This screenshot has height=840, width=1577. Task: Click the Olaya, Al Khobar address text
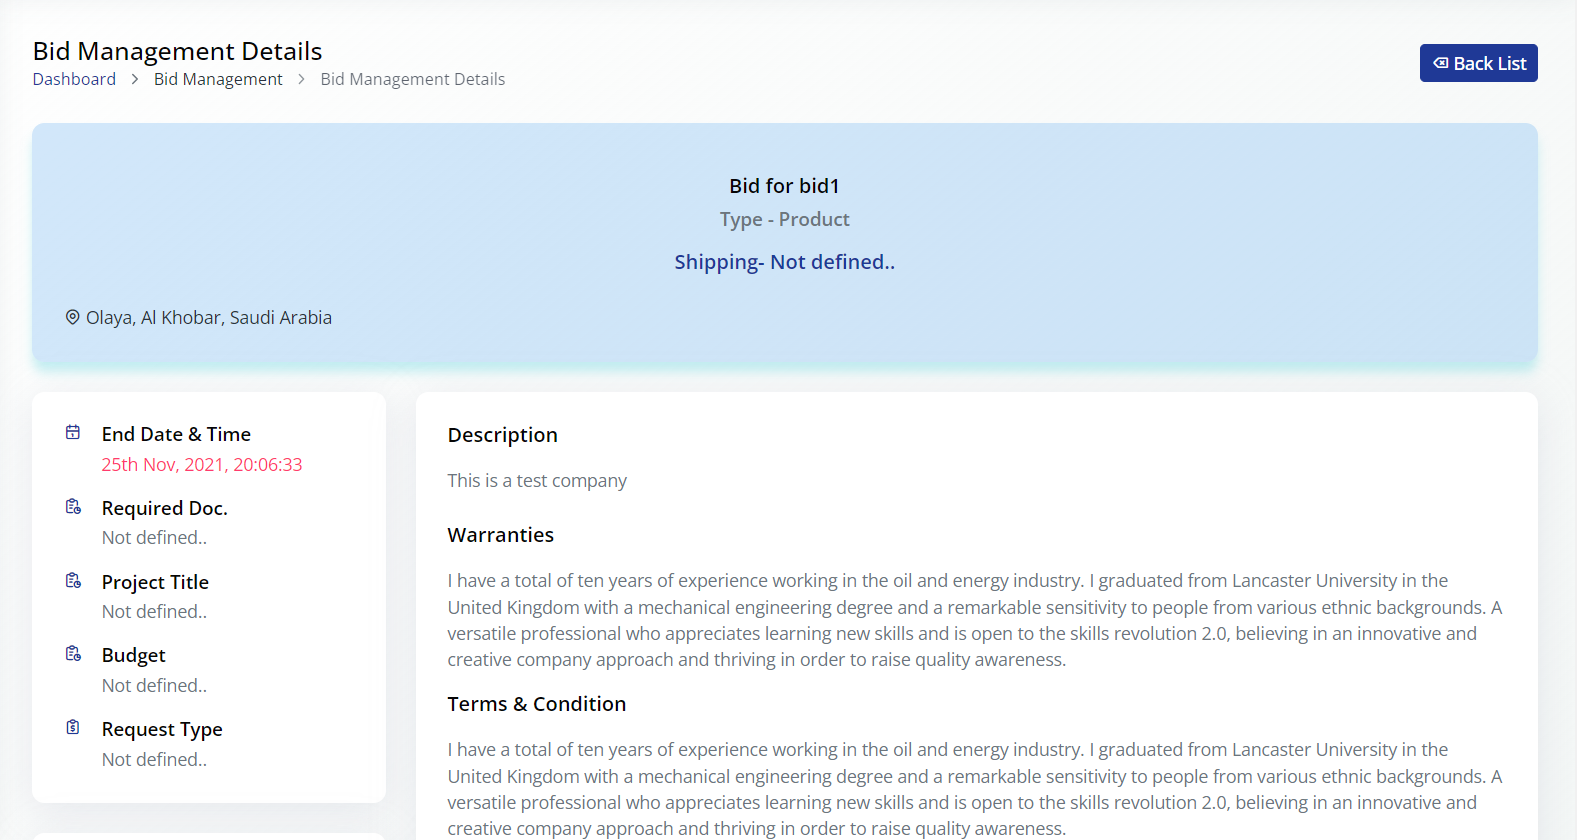pos(208,318)
